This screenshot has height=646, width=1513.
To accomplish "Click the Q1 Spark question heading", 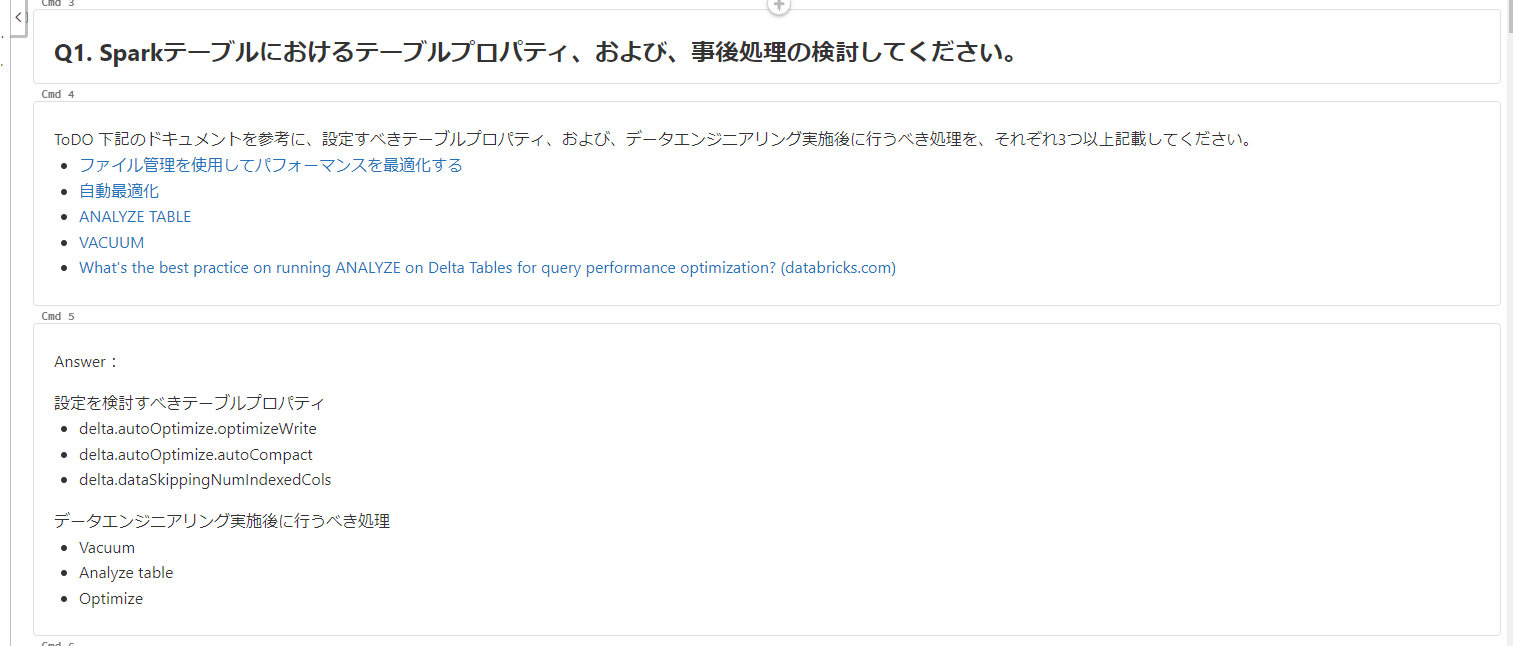I will pos(534,52).
